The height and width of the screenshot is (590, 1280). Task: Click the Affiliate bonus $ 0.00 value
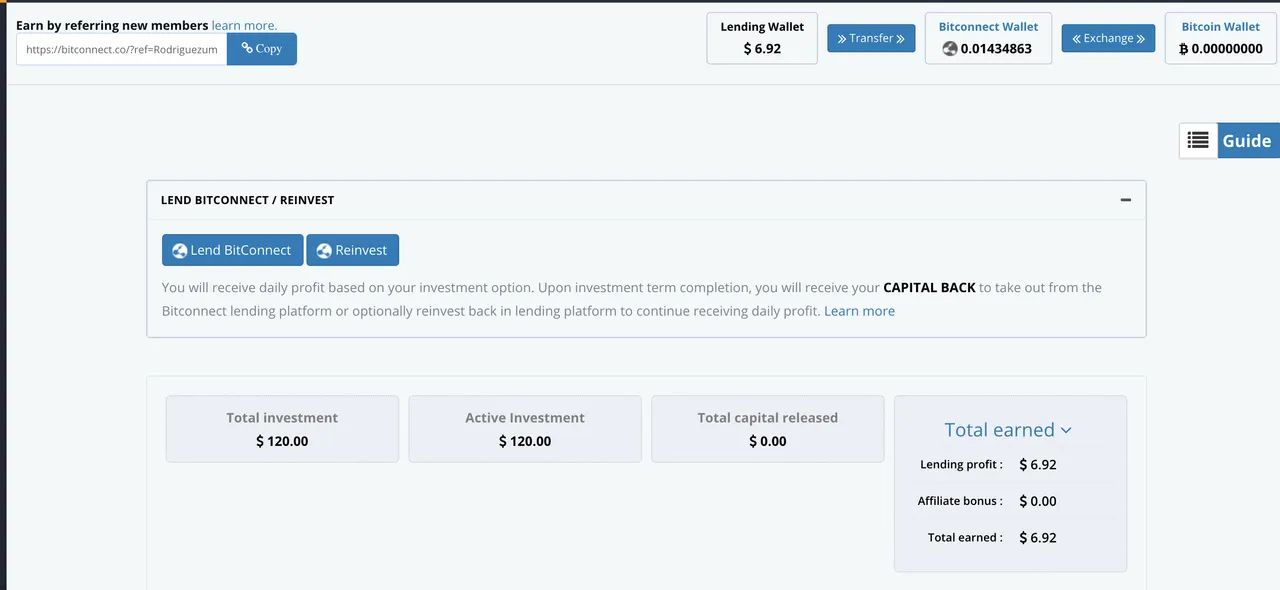click(x=1038, y=501)
